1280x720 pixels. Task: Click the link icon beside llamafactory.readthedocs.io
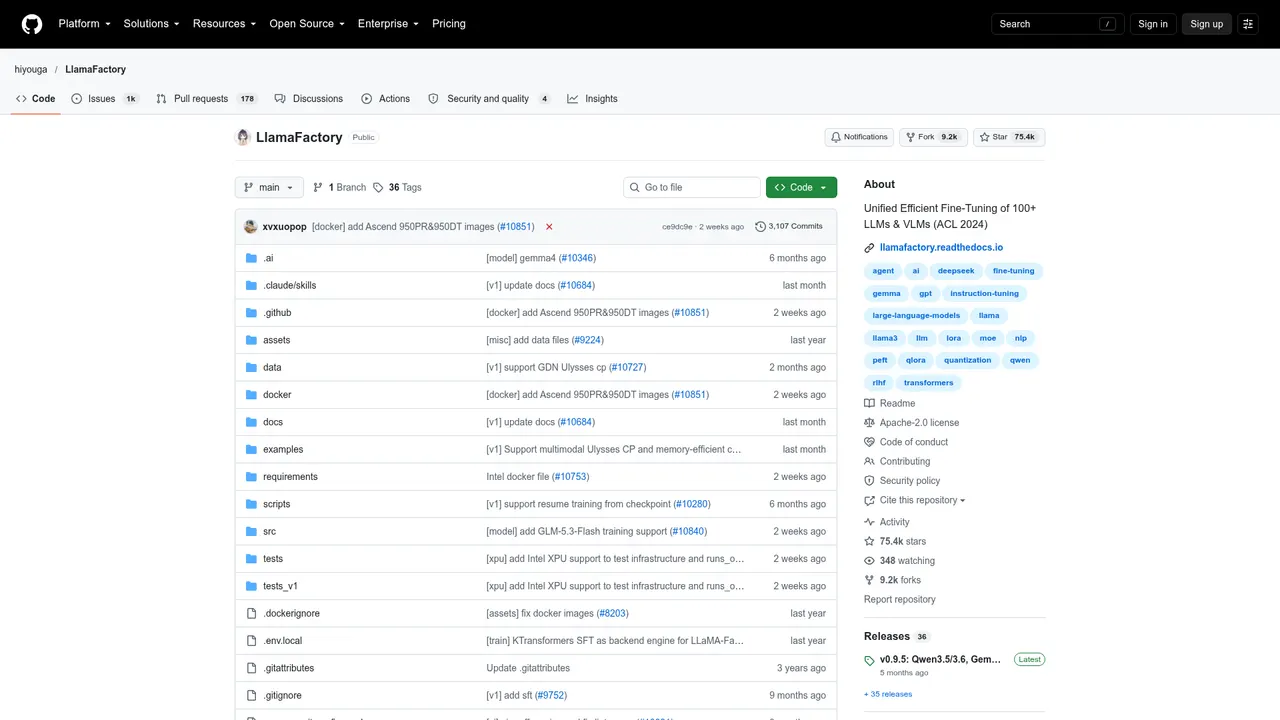[x=870, y=248]
